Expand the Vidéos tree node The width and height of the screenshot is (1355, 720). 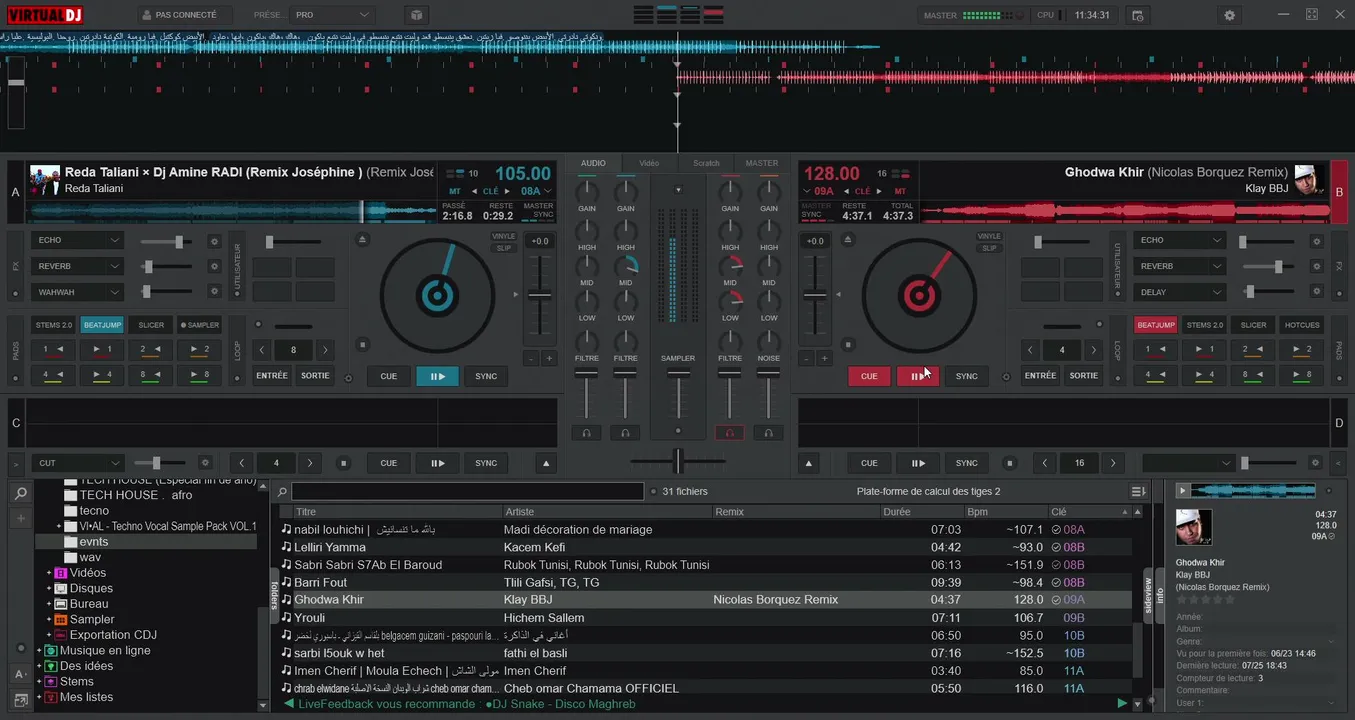pos(49,573)
